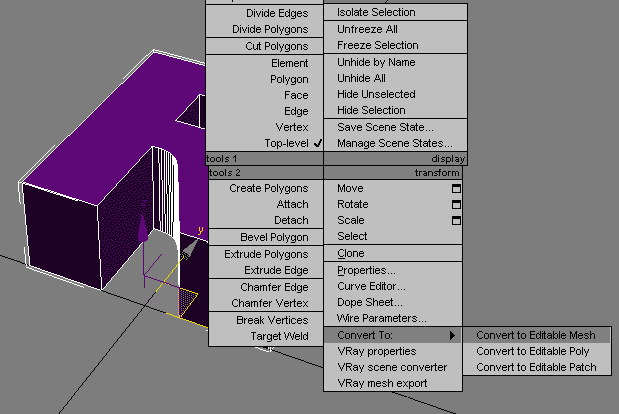Open Move transform settings box icon
Image resolution: width=619 pixels, height=414 pixels.
[458, 188]
